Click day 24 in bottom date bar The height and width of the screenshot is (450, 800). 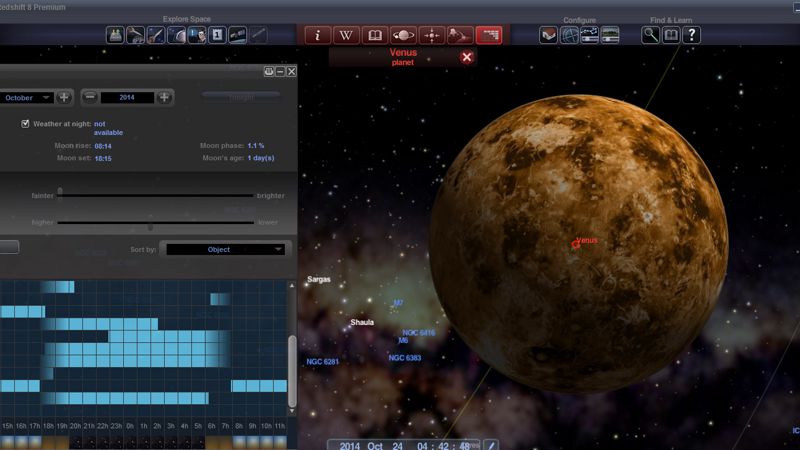[x=397, y=446]
